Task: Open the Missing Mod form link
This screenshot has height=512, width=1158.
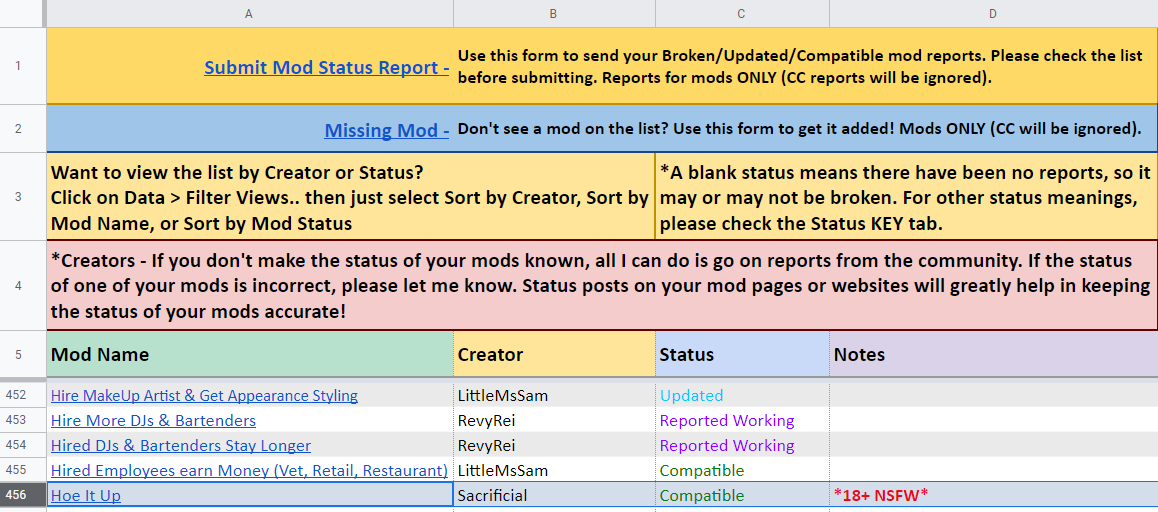Action: click(x=386, y=130)
